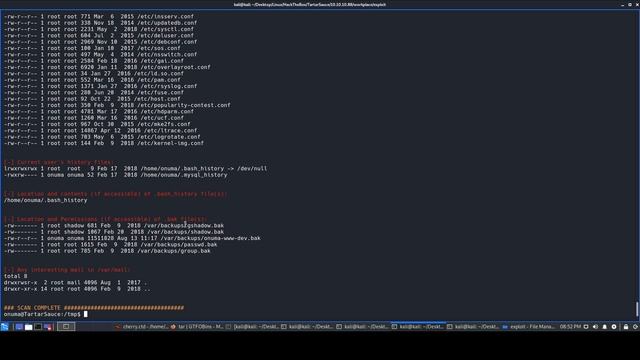Click the 'total 8' output line
640x360 pixels.
pyautogui.click(x=16, y=276)
